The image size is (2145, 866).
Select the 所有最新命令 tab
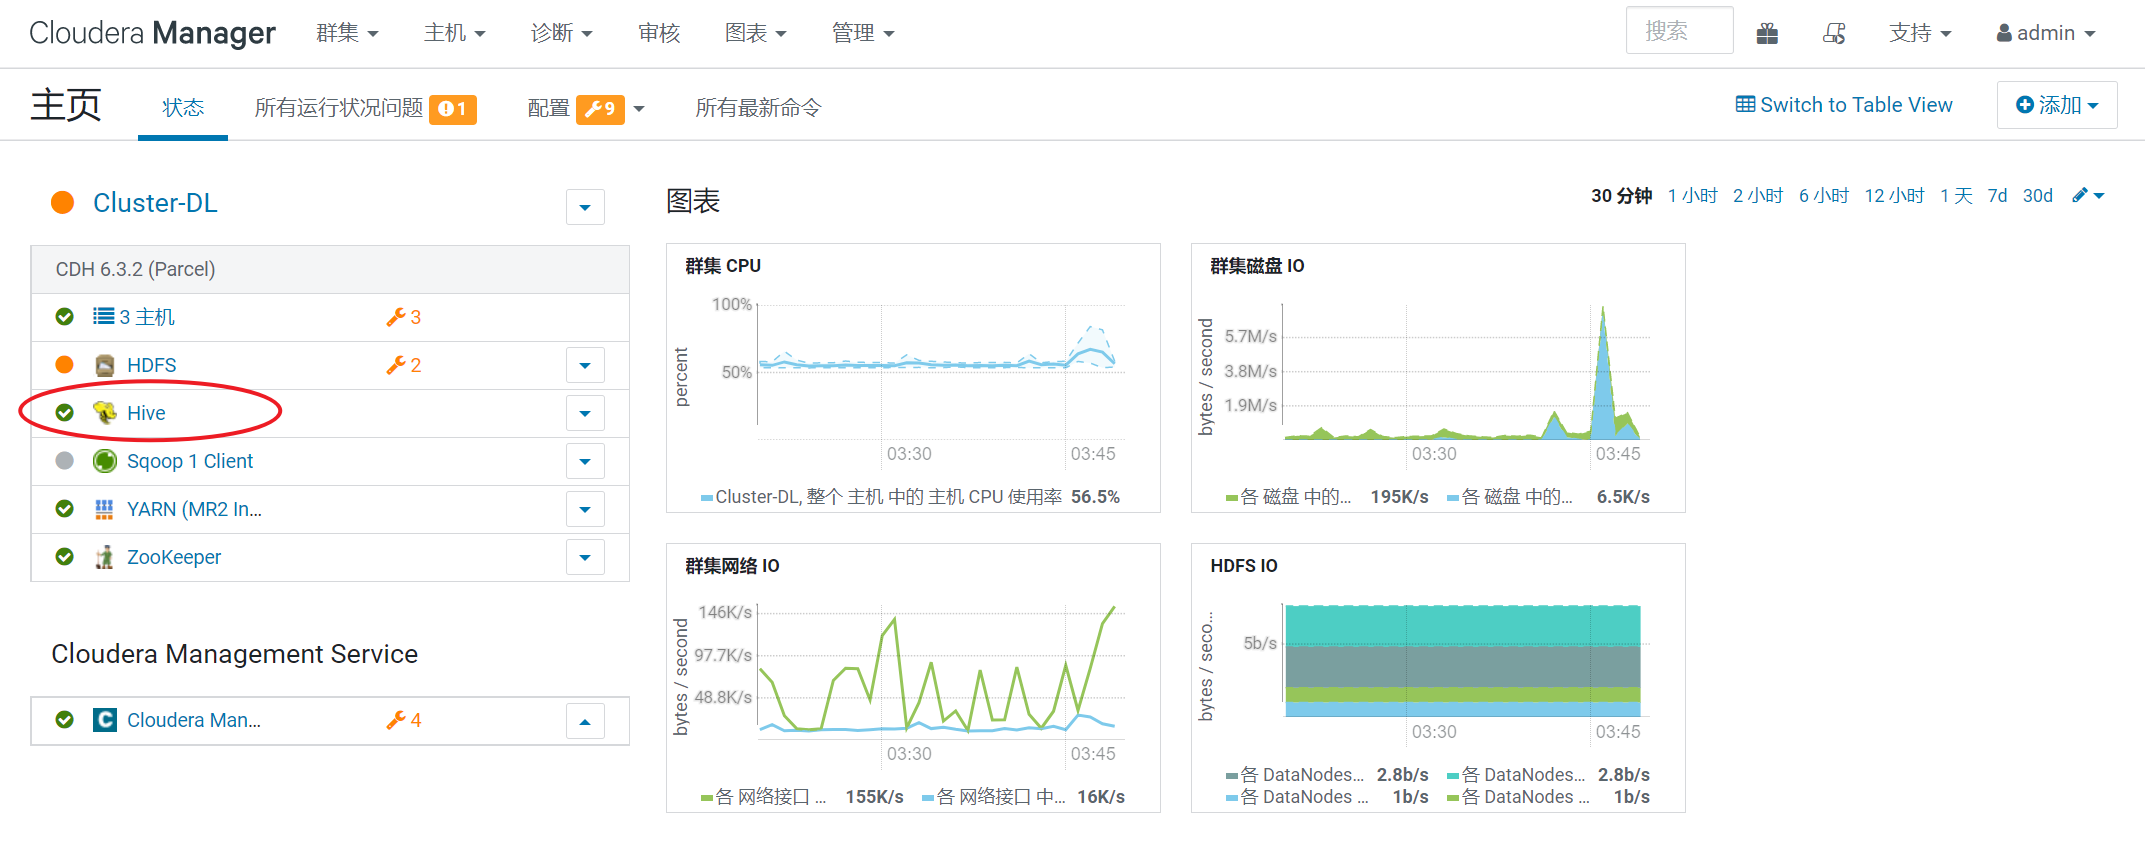click(758, 108)
